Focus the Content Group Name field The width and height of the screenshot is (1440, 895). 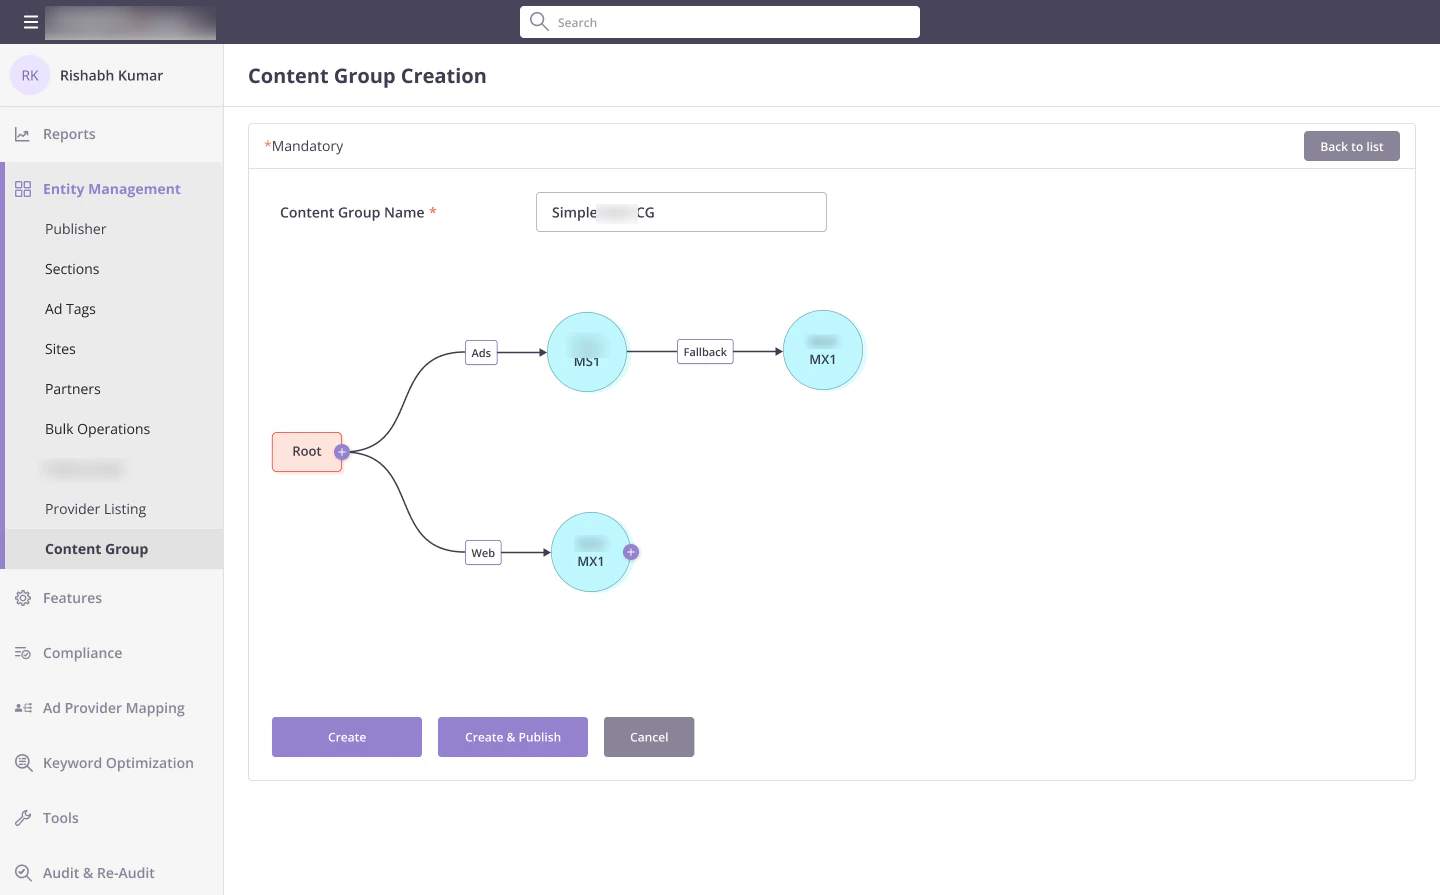tap(681, 212)
